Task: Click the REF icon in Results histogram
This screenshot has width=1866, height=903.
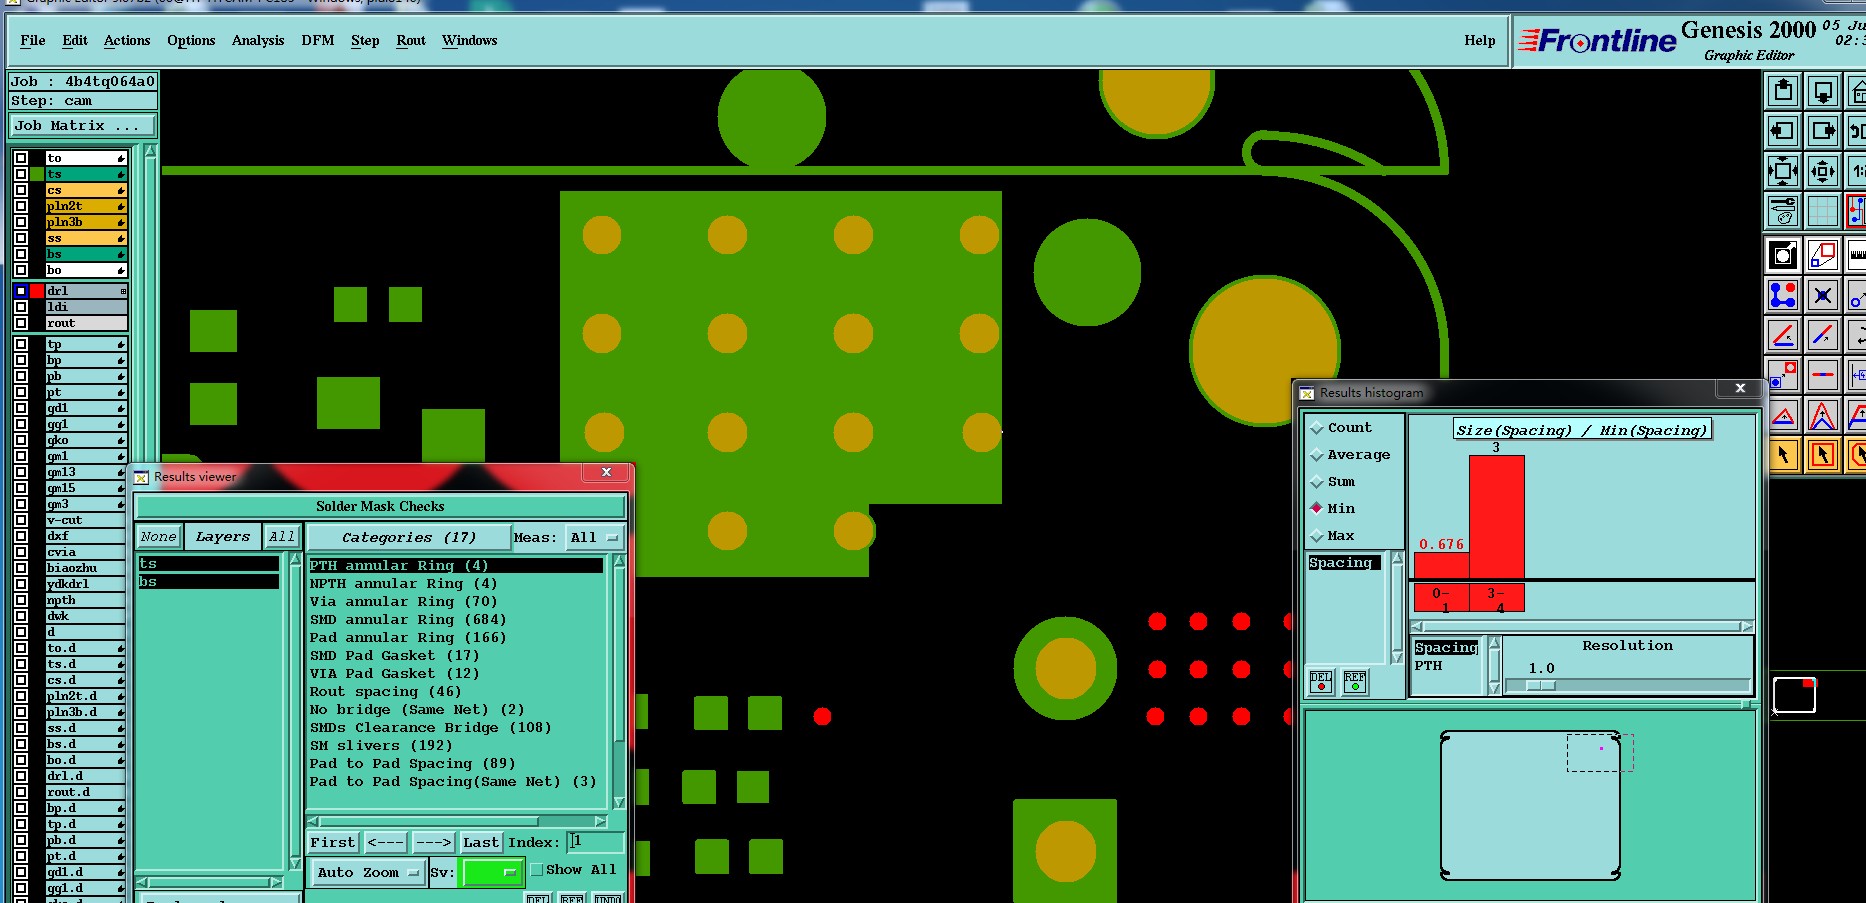Action: 1355,681
